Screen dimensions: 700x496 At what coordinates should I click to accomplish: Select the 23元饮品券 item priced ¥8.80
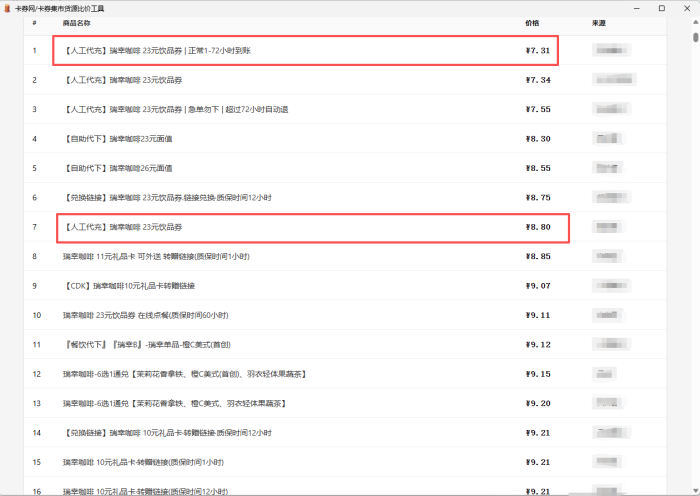123,227
